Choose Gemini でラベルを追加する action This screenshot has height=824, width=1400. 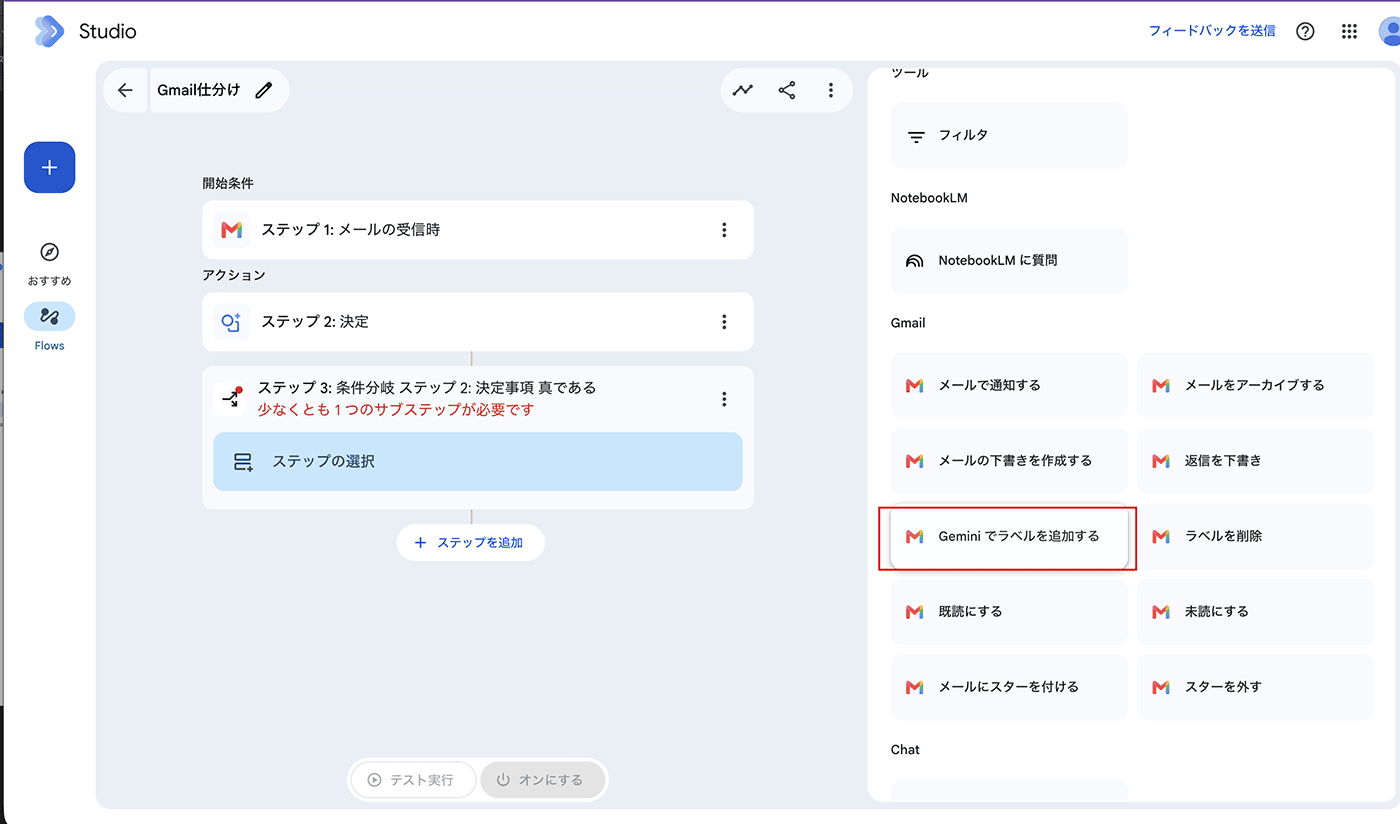pos(1009,537)
